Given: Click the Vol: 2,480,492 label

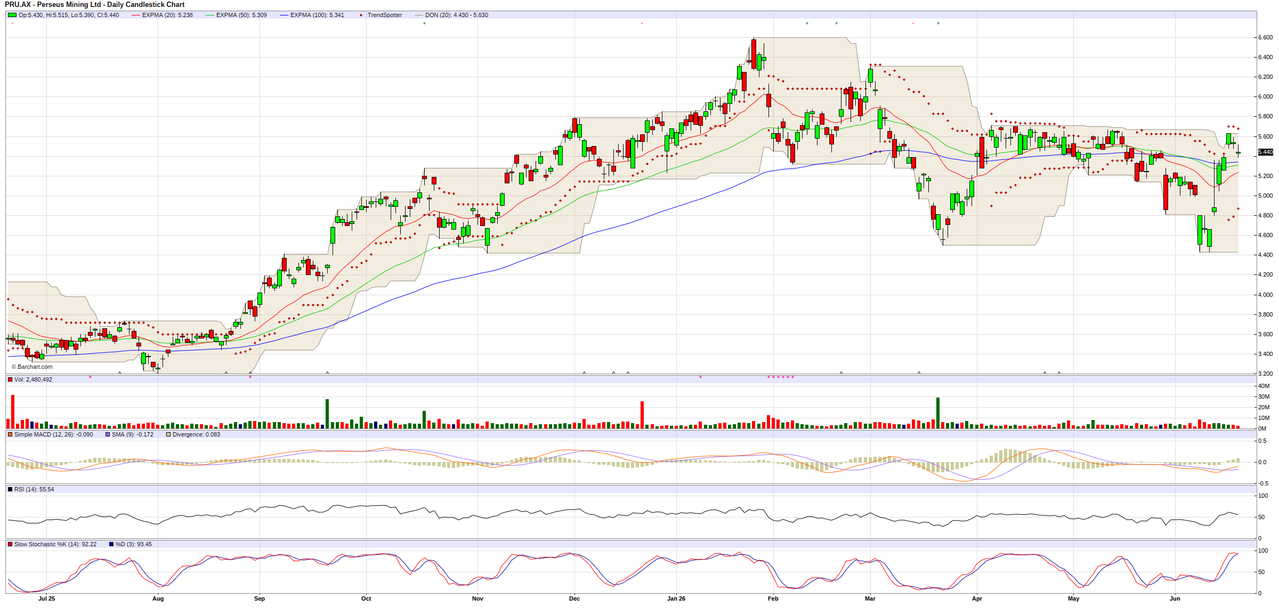Looking at the screenshot, I should point(34,380).
